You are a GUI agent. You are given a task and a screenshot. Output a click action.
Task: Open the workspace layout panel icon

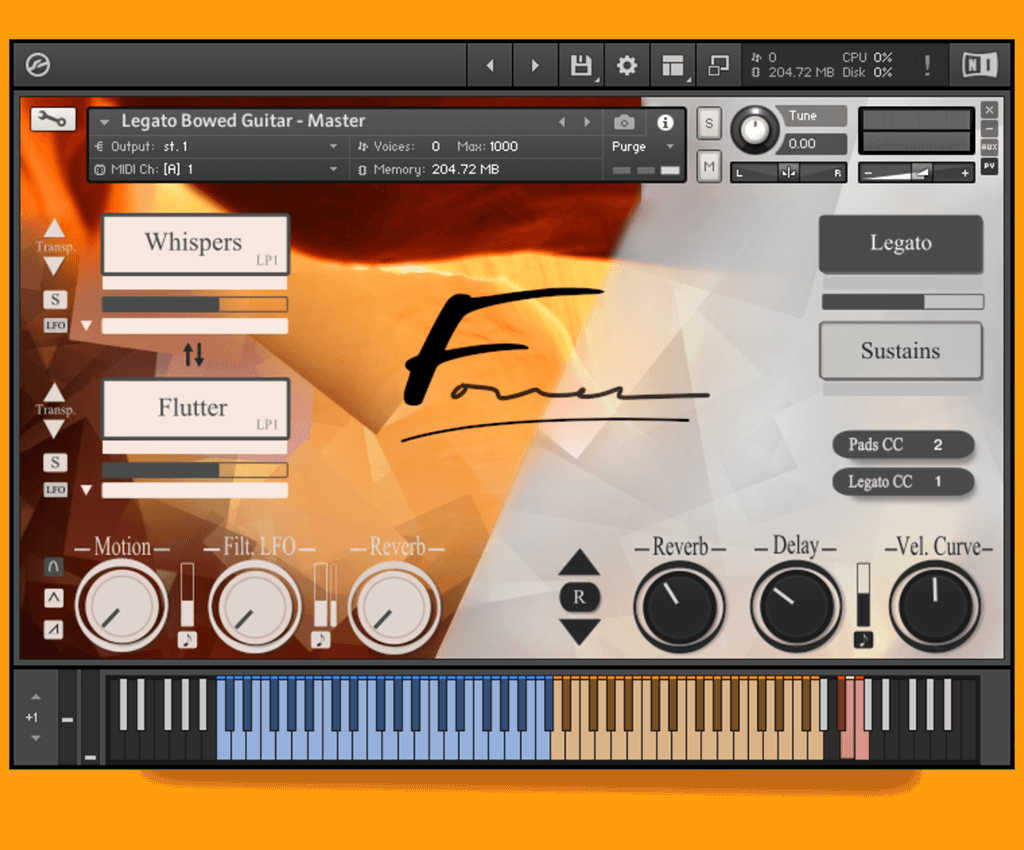tap(672, 66)
